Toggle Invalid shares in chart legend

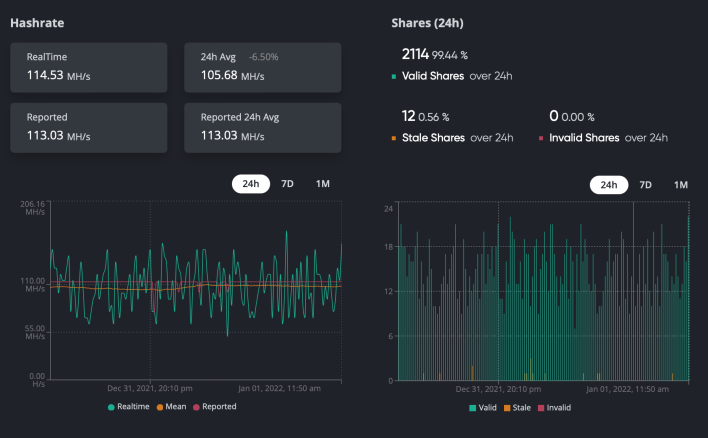(x=554, y=408)
